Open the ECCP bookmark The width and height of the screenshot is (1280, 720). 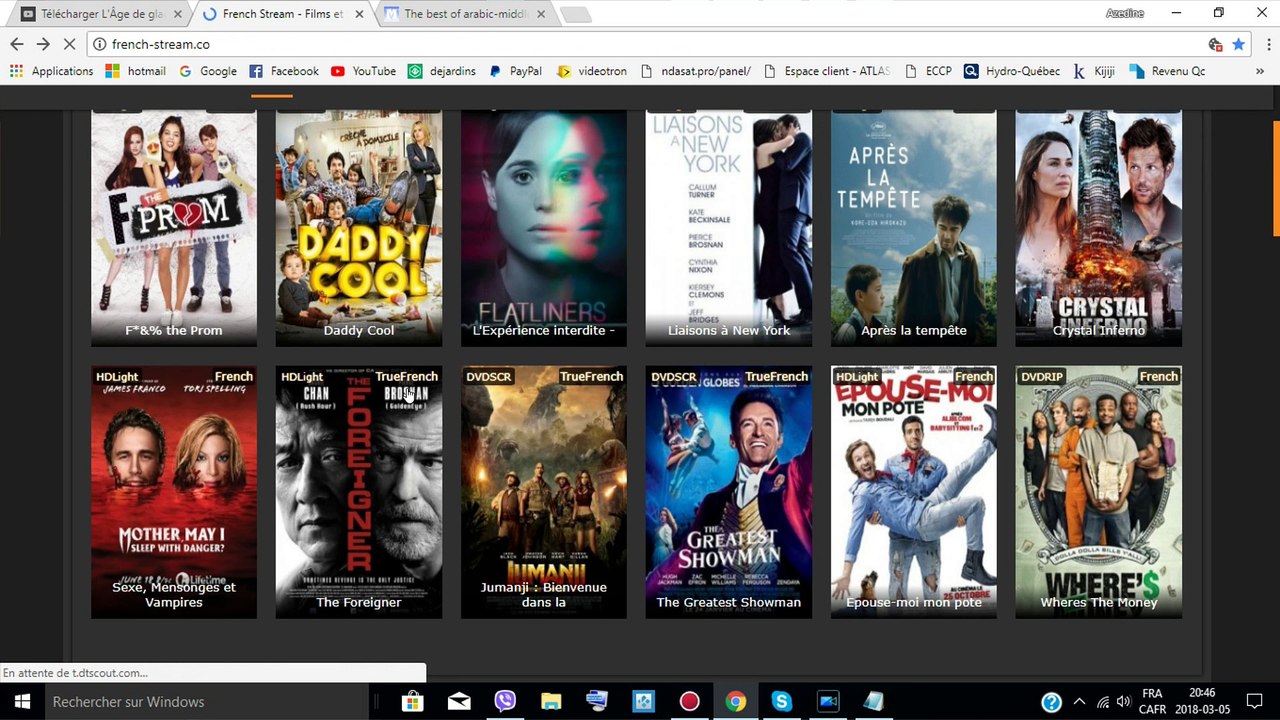[x=928, y=71]
